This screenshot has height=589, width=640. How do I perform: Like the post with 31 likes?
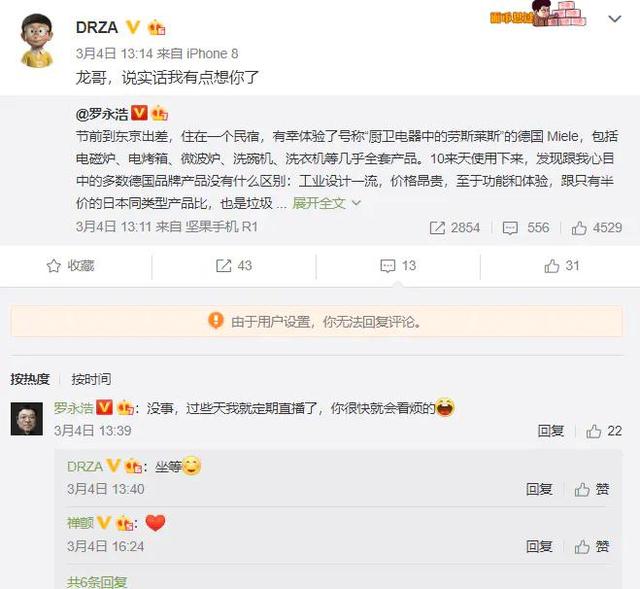[x=562, y=266]
